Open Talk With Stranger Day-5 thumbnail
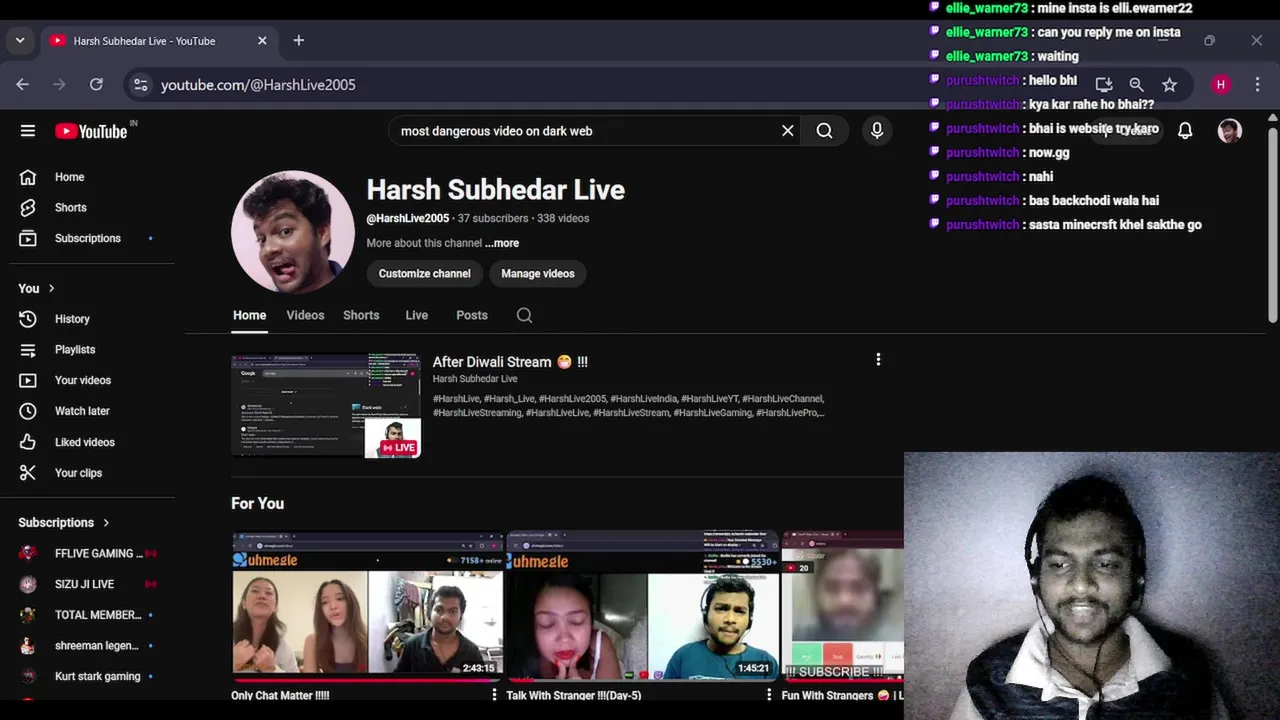 pos(643,604)
